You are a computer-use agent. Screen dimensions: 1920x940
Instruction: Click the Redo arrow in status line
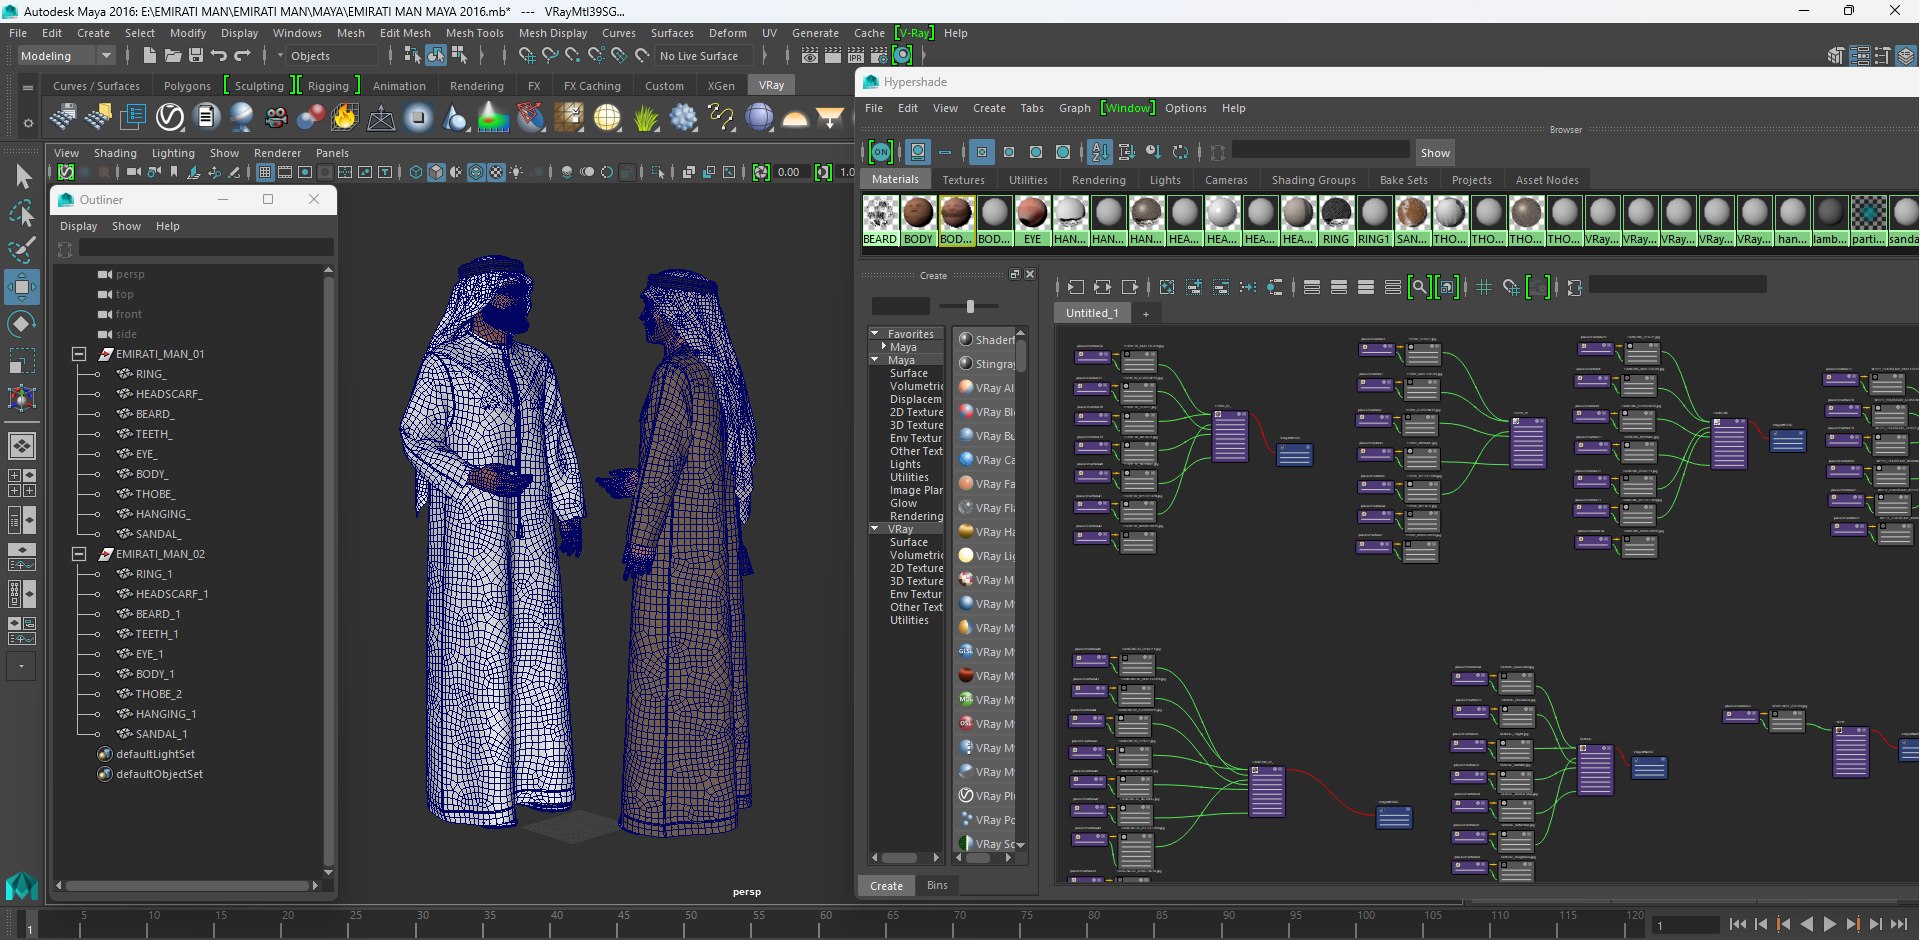coord(242,56)
